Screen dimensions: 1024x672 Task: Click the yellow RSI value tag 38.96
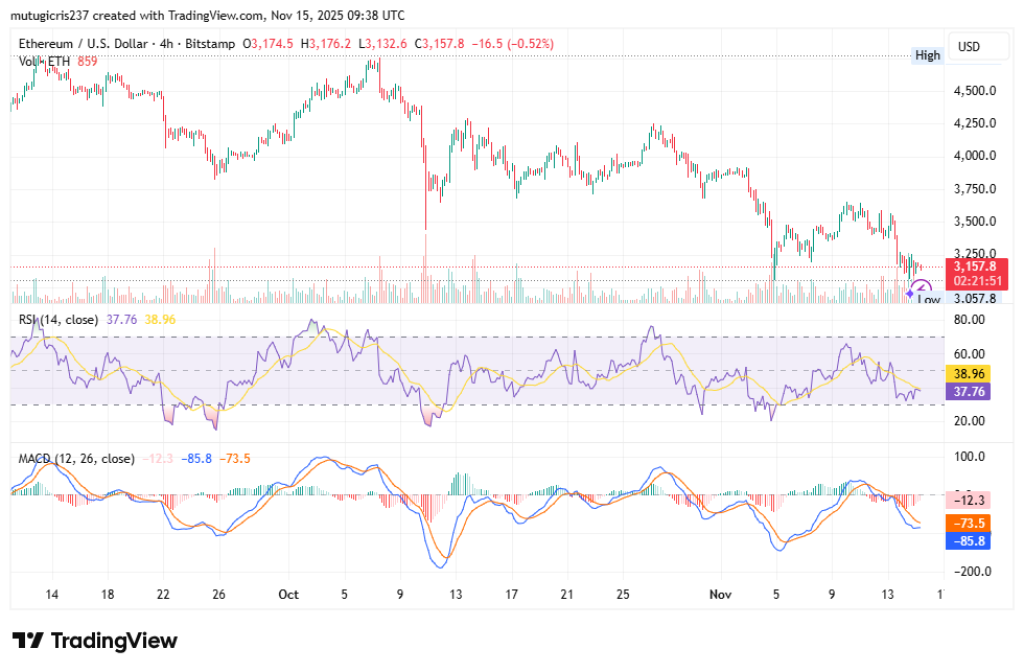pos(968,372)
